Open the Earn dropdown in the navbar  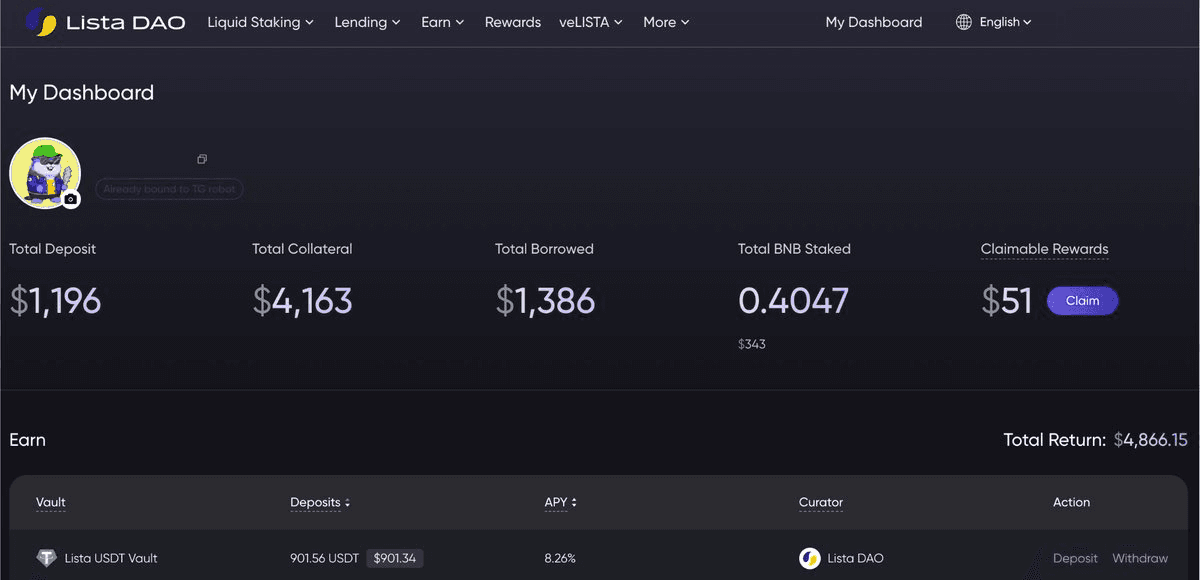[442, 22]
